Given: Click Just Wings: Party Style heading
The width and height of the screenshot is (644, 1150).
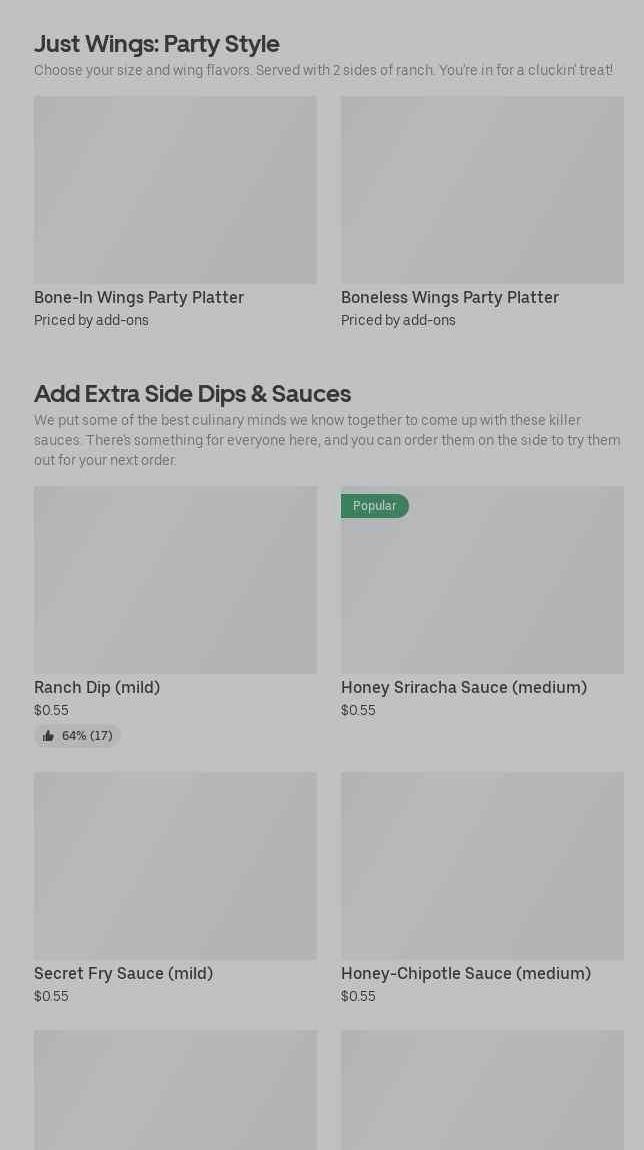Looking at the screenshot, I should click(x=157, y=44).
